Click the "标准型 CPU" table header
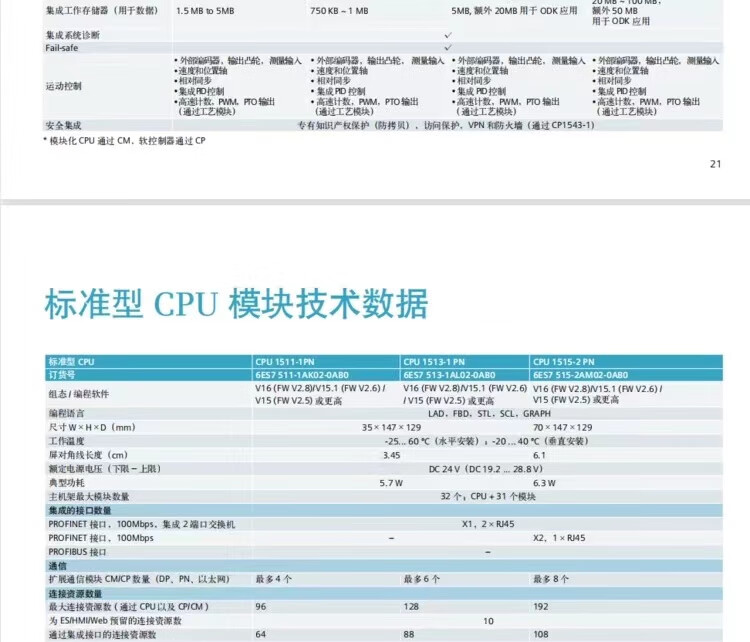This screenshot has width=750, height=642. point(71,362)
